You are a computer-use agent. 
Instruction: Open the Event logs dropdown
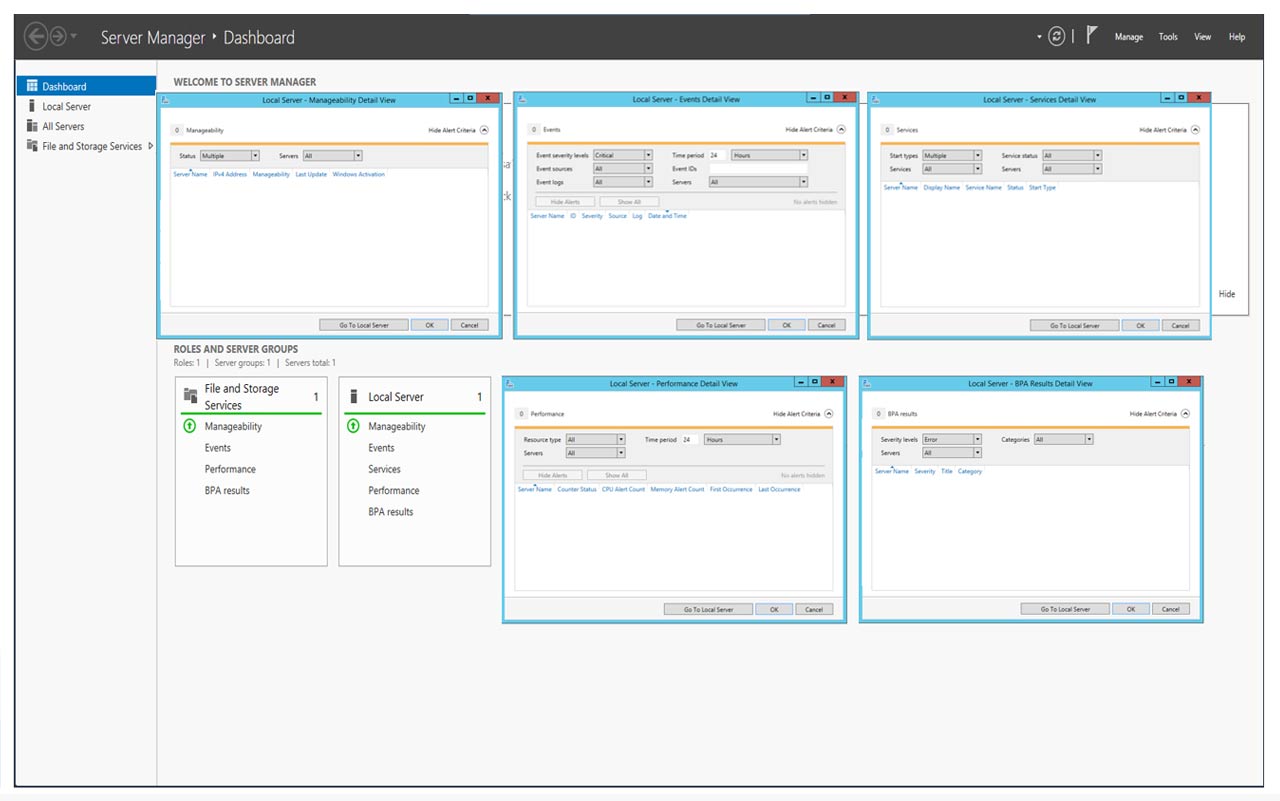coord(623,182)
